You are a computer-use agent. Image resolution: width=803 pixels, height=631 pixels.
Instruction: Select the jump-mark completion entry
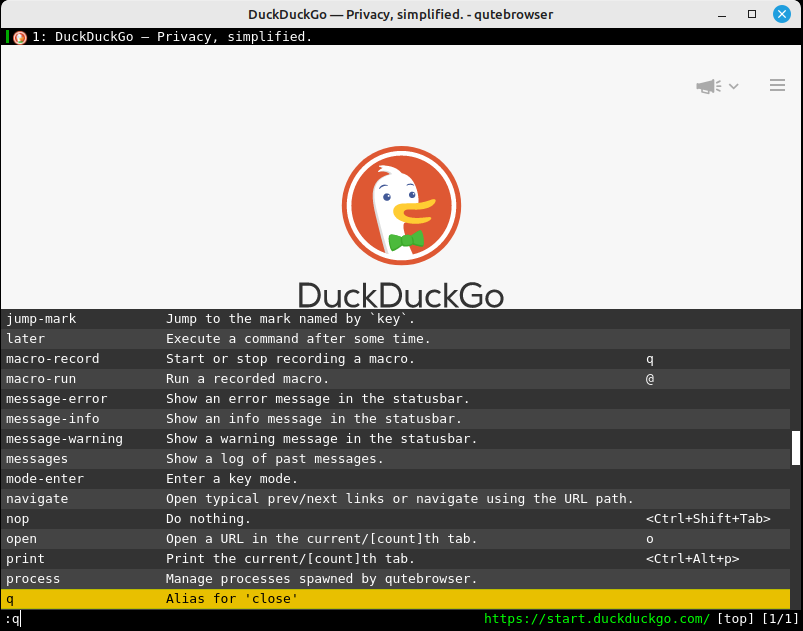point(395,319)
